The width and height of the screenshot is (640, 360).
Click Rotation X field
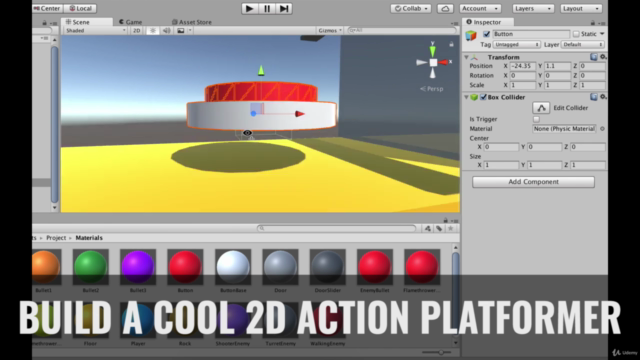[523, 76]
